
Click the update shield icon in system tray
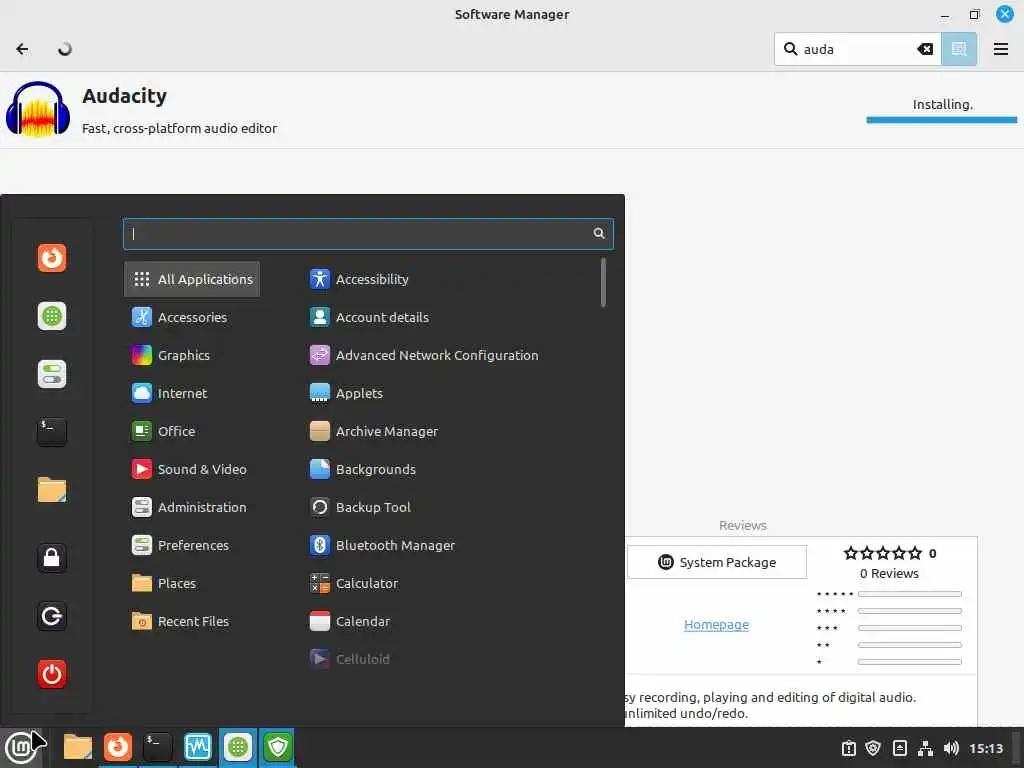pyautogui.click(x=873, y=748)
